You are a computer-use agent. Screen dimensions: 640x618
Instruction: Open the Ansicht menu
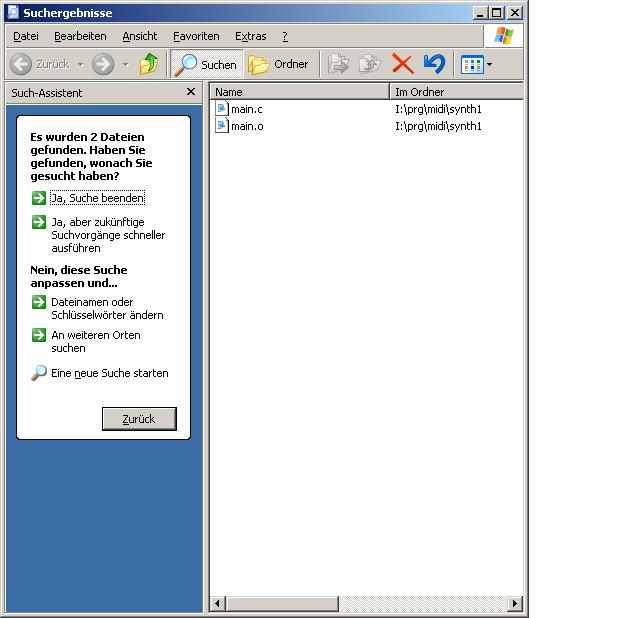pos(140,36)
